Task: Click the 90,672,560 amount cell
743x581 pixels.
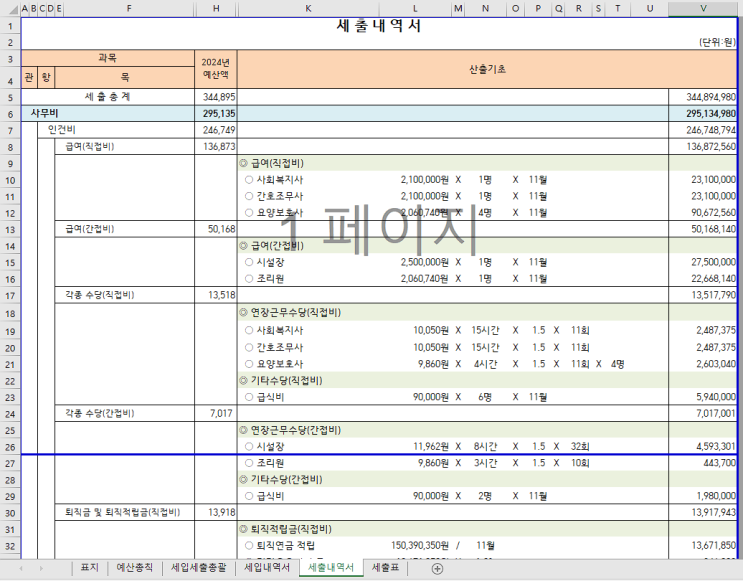Action: click(703, 212)
